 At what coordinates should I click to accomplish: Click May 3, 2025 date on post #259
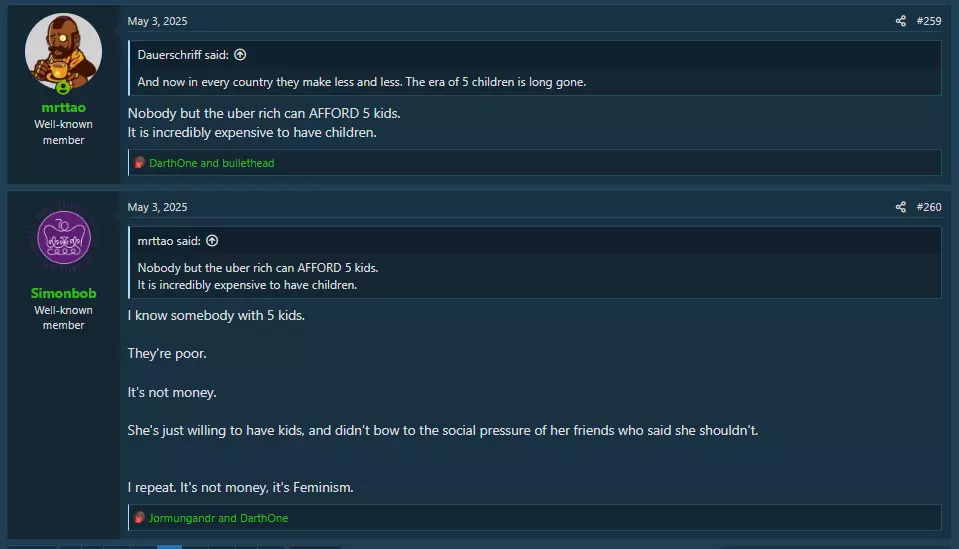click(157, 21)
